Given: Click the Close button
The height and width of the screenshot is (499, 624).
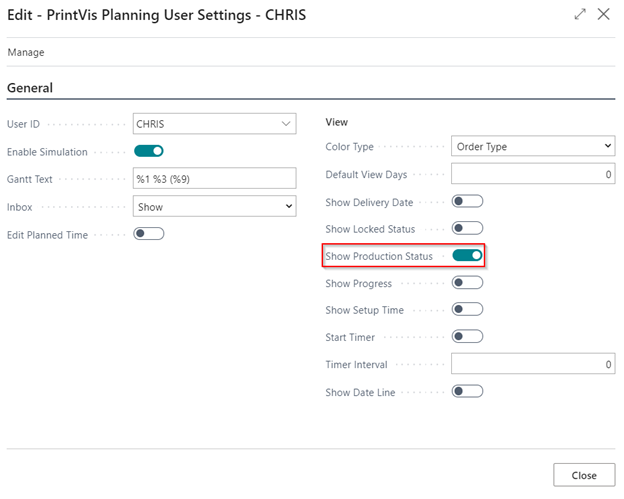Looking at the screenshot, I should click(x=584, y=475).
